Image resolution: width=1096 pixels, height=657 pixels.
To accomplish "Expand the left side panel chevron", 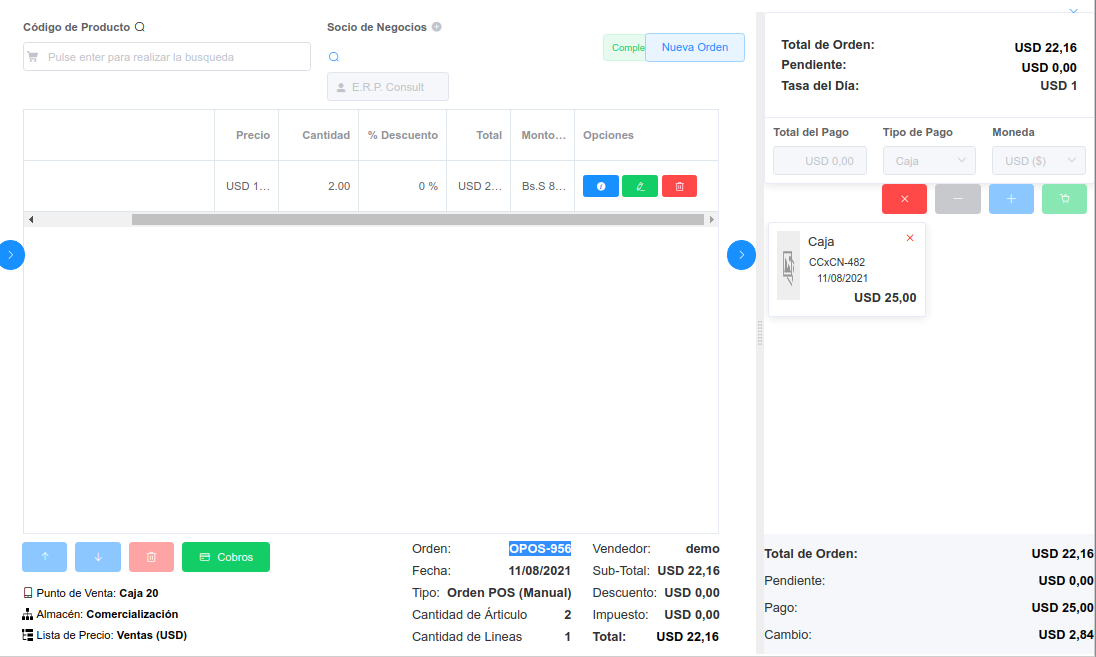I will (12, 255).
